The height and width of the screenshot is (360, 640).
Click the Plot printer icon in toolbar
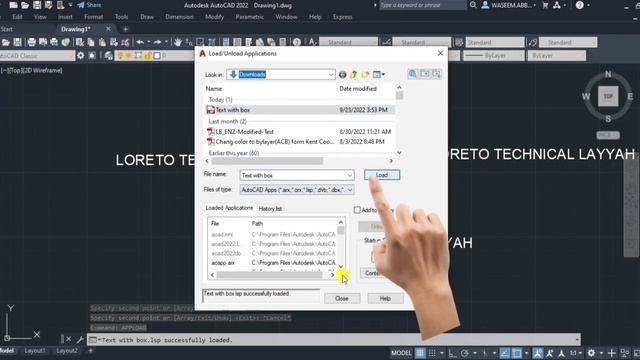[31, 42]
